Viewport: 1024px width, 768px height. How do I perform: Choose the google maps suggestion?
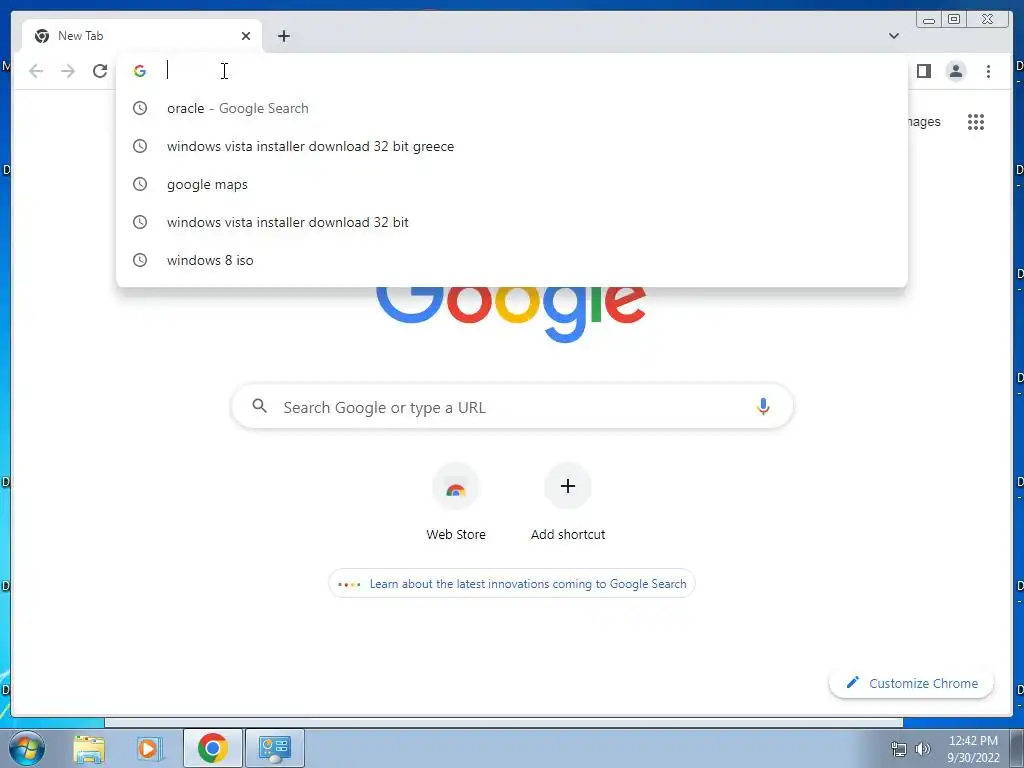point(511,184)
